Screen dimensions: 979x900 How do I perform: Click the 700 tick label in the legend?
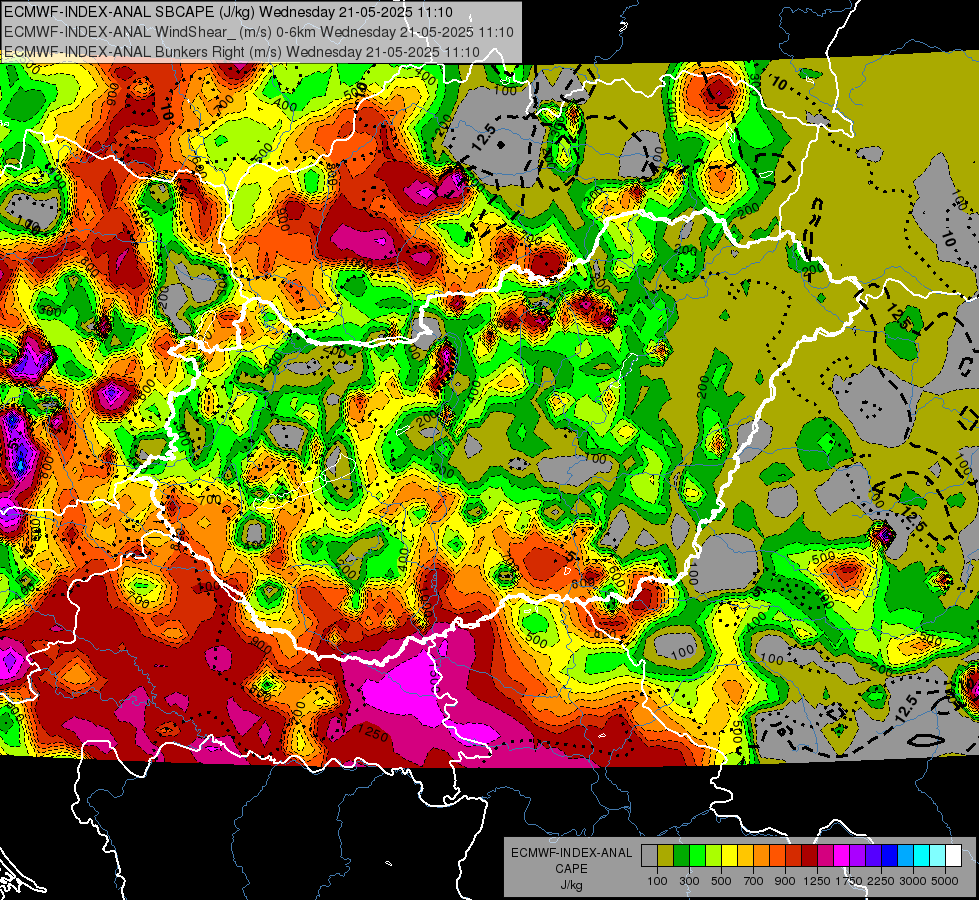coord(754,881)
